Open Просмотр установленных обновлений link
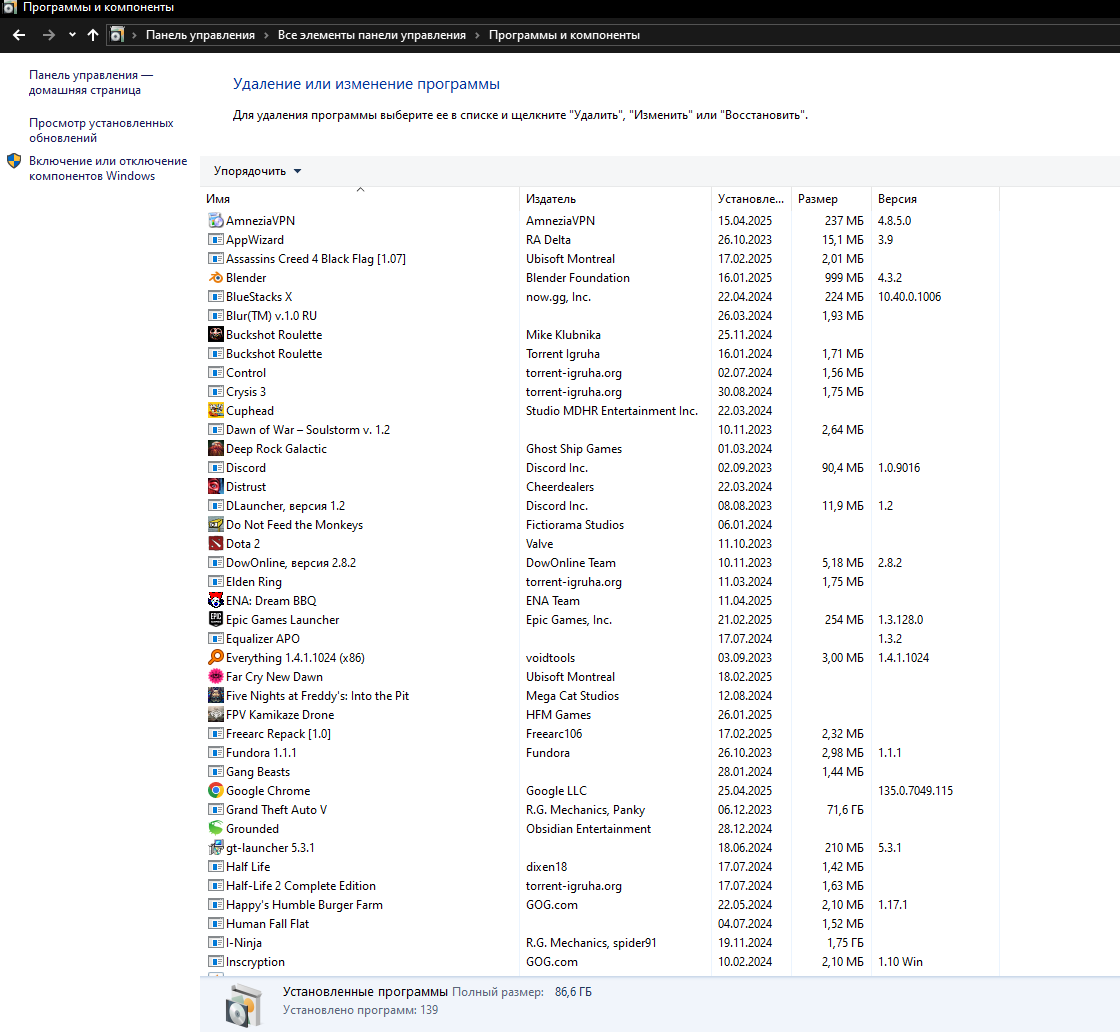 point(101,131)
